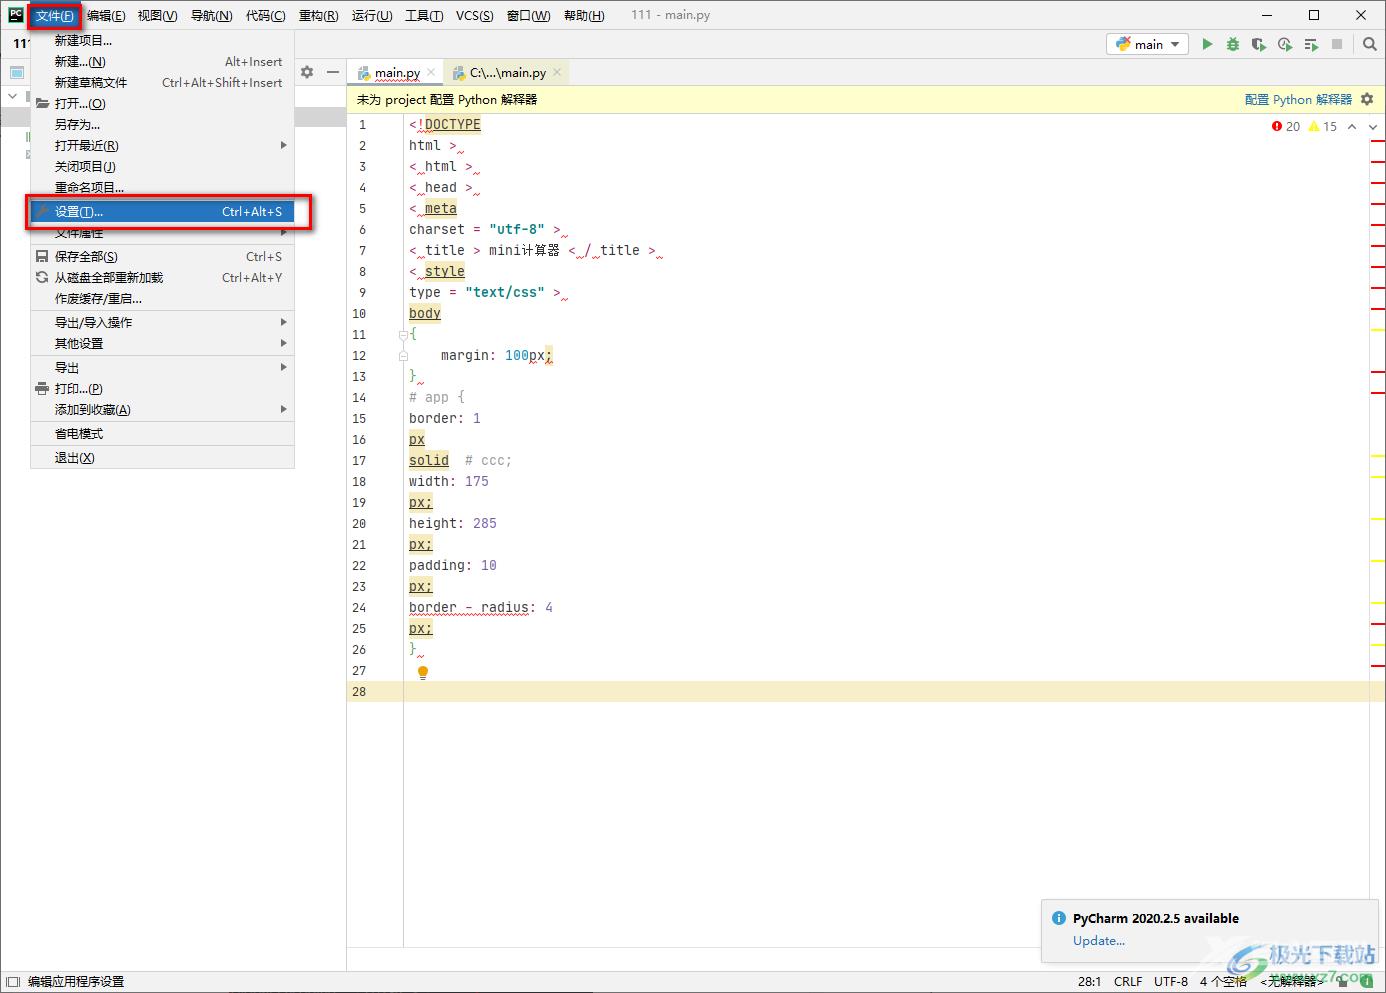Expand the 其他设置 submenu
Viewport: 1386px width, 993px height.
(163, 343)
